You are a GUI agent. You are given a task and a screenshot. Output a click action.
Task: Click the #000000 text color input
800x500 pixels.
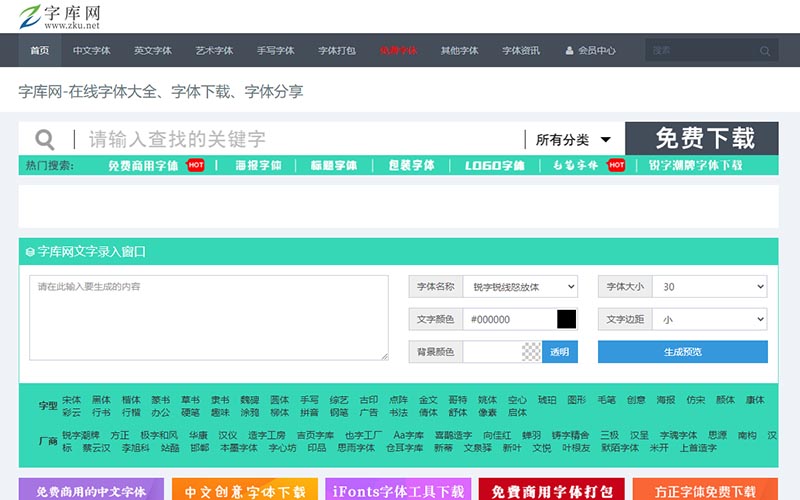pos(509,319)
